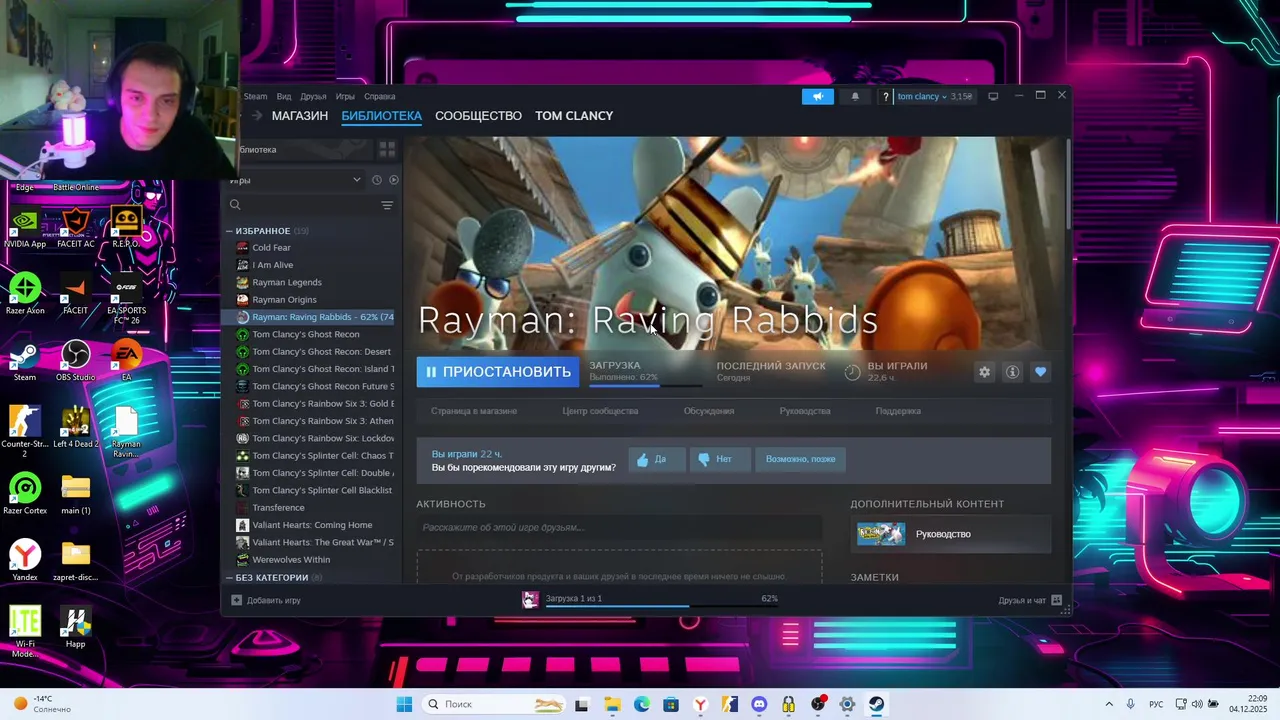
Task: Toggle ready-to-play filter icon in library
Action: coord(393,180)
